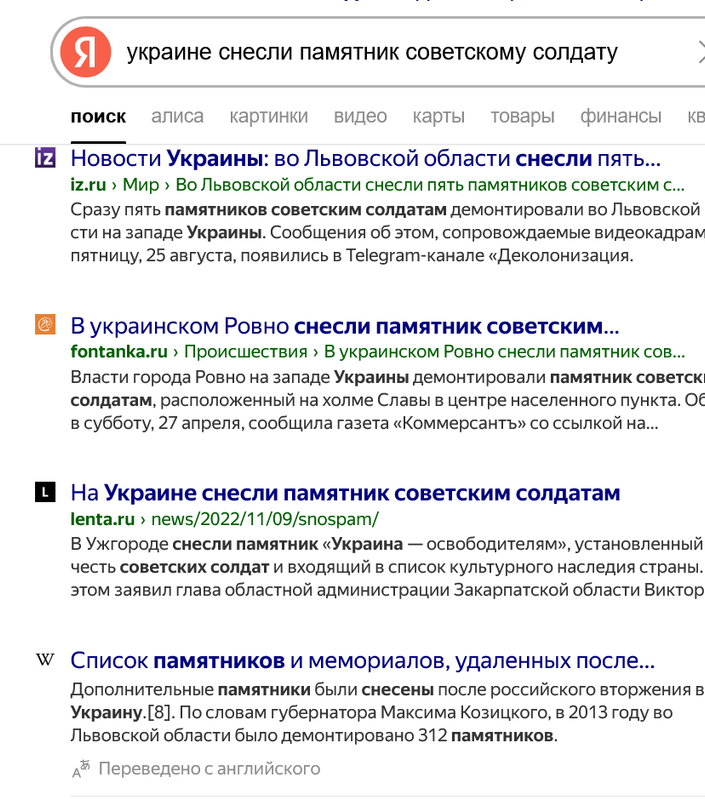The width and height of the screenshot is (705, 800).
Task: Open the 'финансы' tab
Action: pos(620,116)
